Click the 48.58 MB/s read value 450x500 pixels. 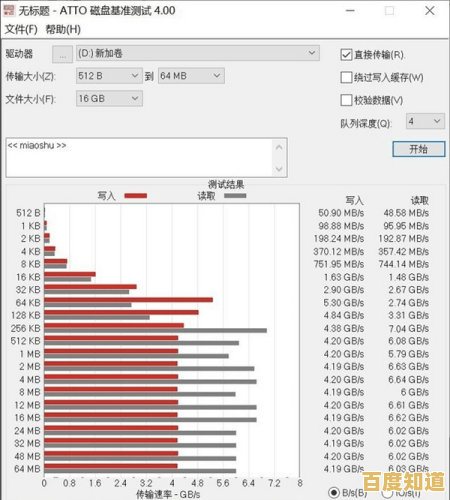click(x=406, y=213)
